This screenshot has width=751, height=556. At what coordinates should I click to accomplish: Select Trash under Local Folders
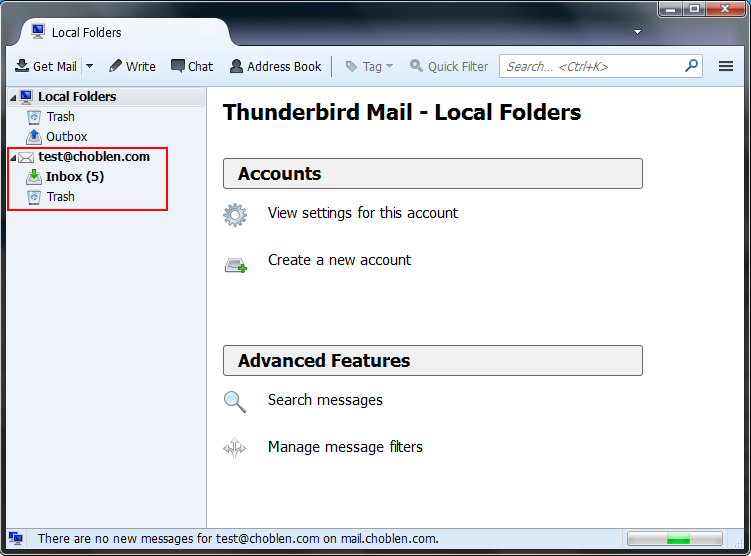click(60, 117)
